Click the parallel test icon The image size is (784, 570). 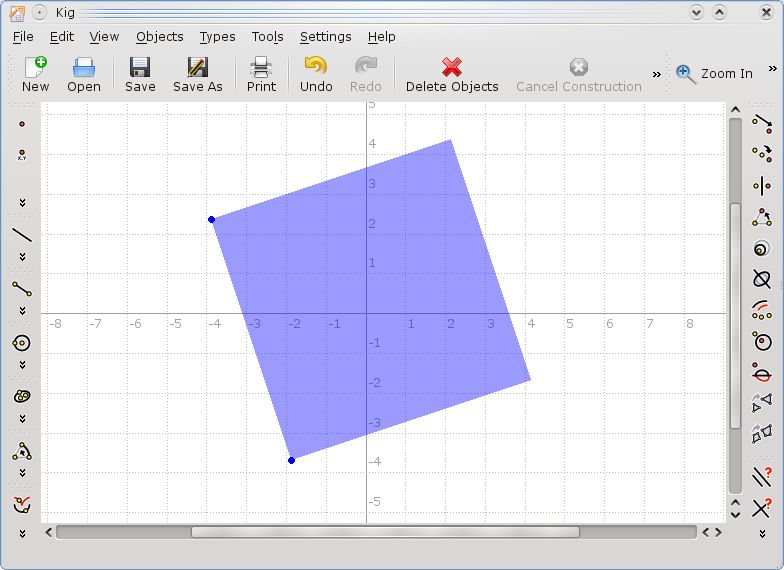(x=762, y=476)
